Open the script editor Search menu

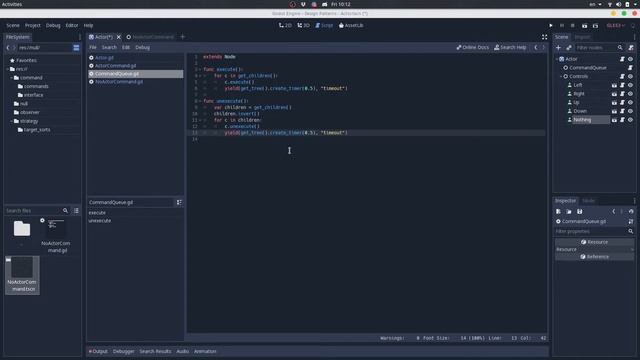109,47
